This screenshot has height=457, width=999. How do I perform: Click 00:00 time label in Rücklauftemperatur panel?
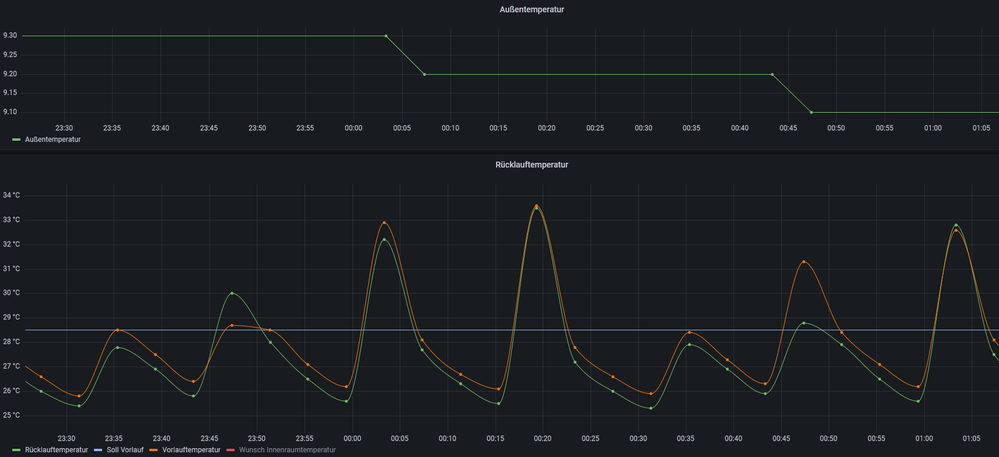tap(352, 439)
